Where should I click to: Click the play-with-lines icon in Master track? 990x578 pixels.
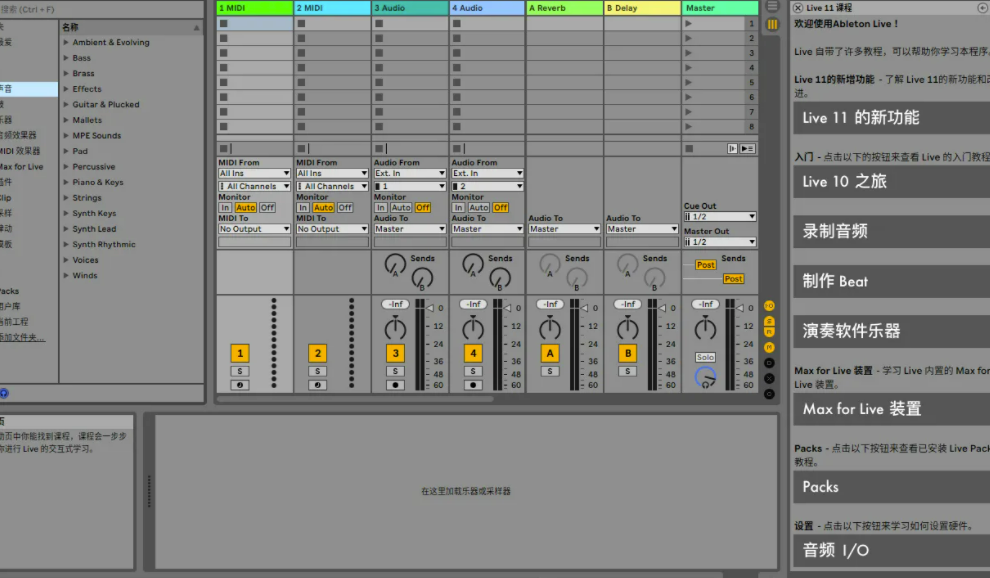coord(748,148)
